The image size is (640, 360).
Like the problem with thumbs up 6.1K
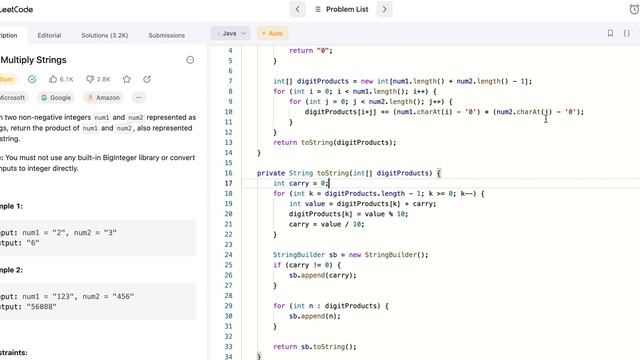[61, 79]
